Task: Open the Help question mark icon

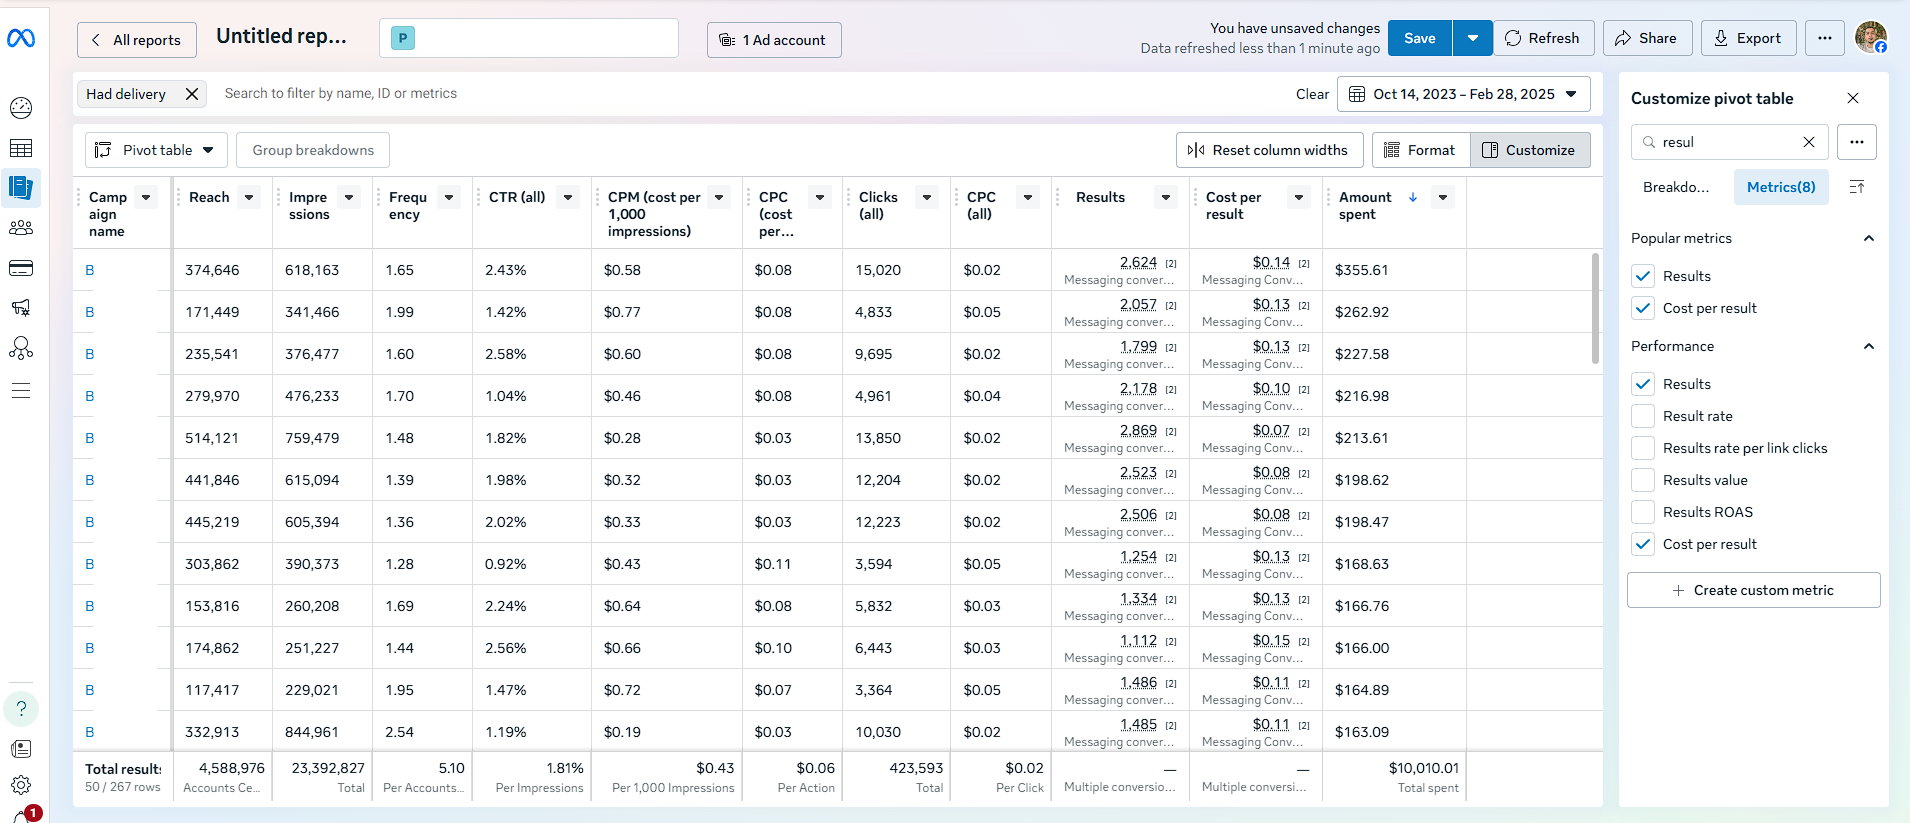Action: tap(21, 709)
